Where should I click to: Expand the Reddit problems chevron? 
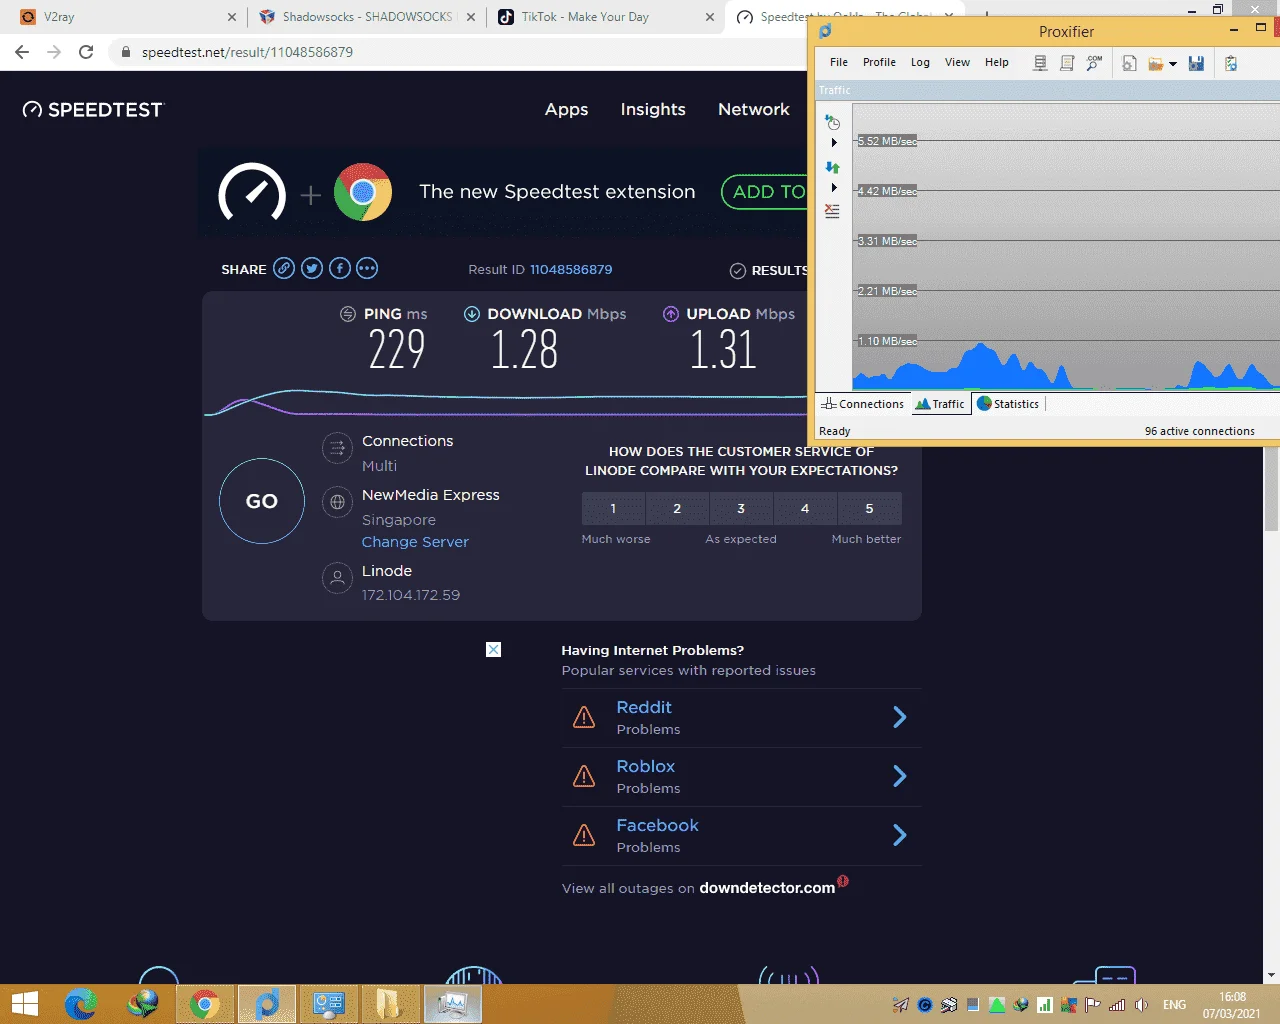(900, 717)
